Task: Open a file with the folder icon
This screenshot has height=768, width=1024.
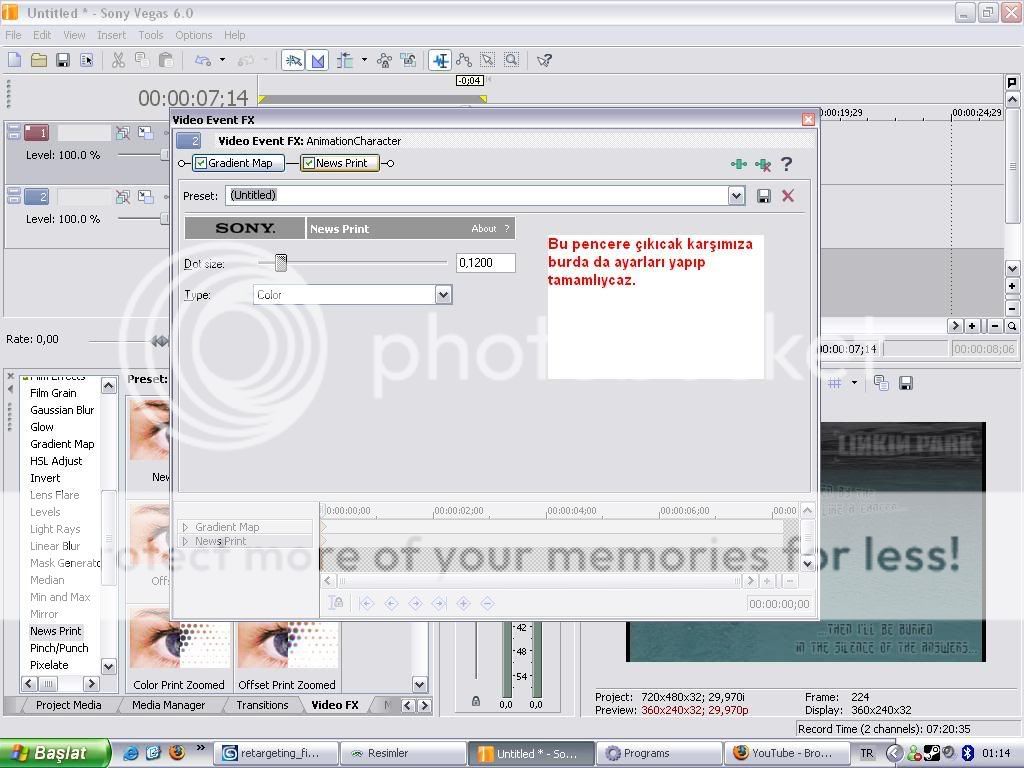Action: [39, 60]
